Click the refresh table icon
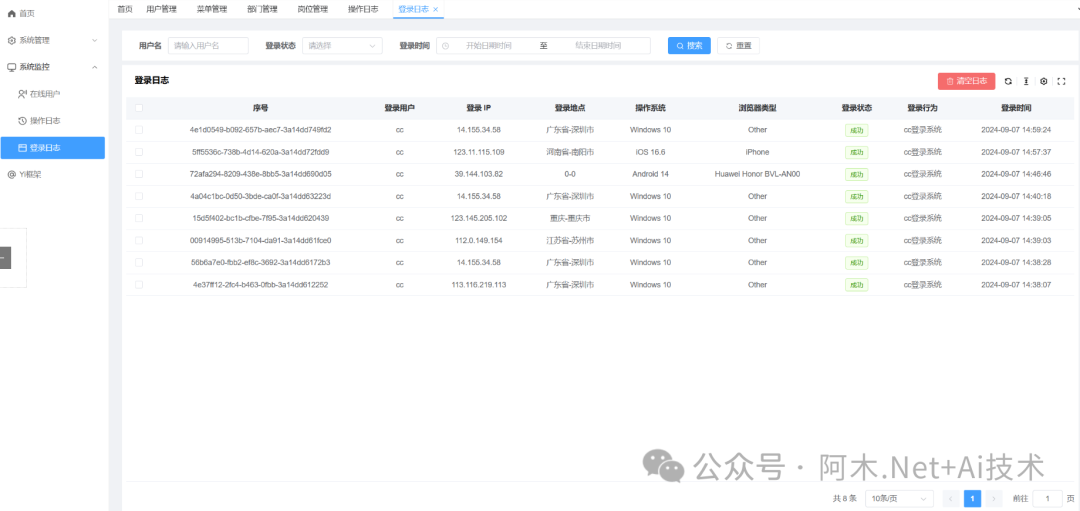The image size is (1080, 511). coord(1008,81)
